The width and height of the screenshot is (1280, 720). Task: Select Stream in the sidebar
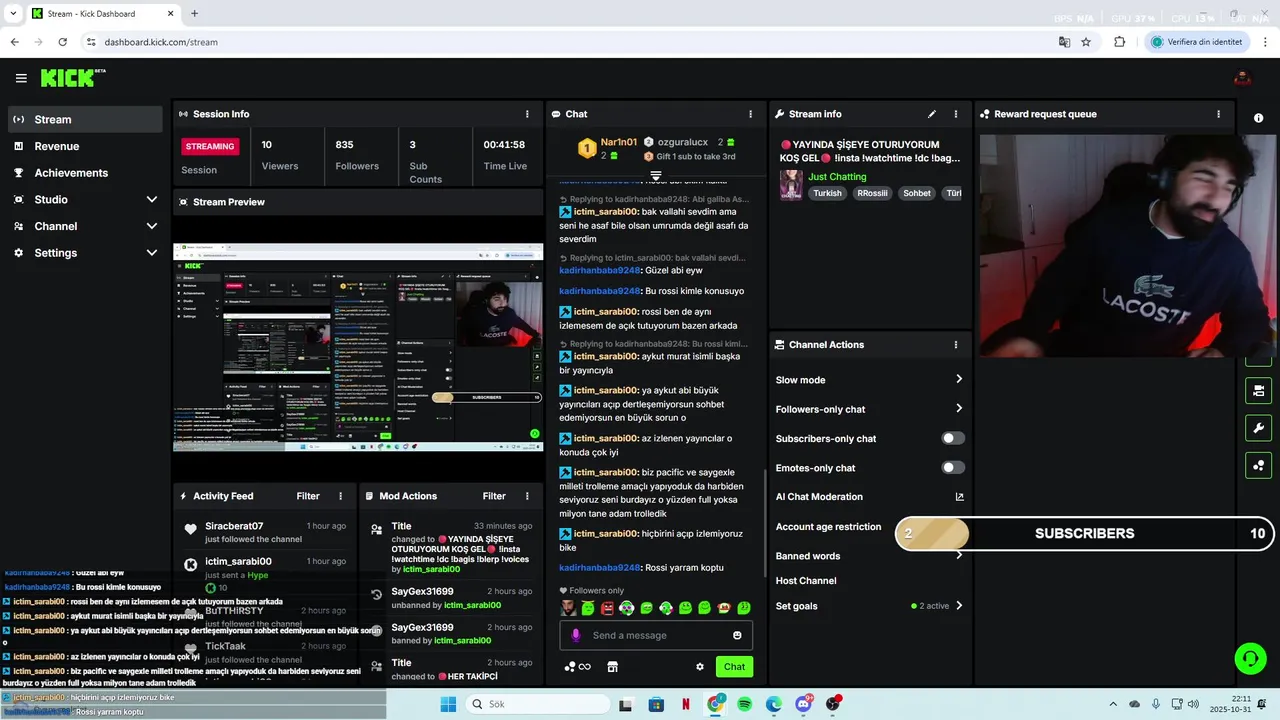pos(85,119)
